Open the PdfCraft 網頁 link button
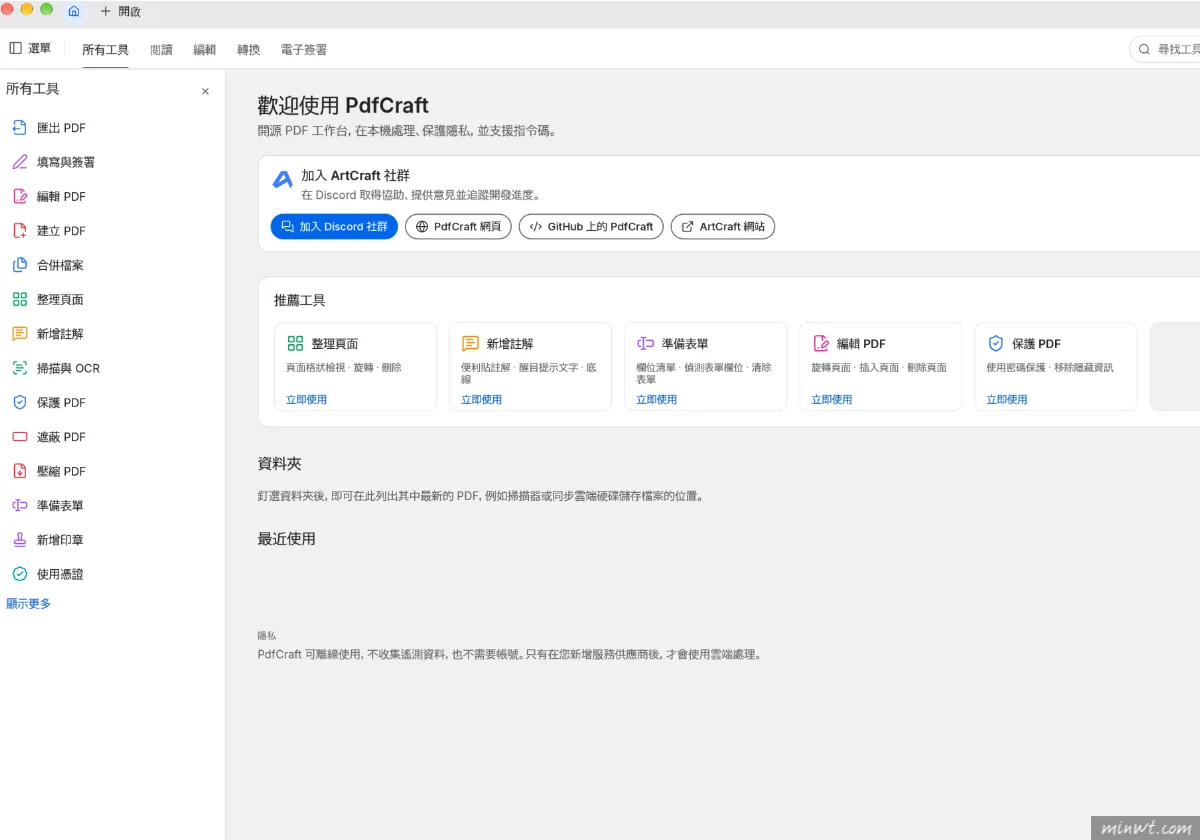The image size is (1200, 840). tap(458, 227)
